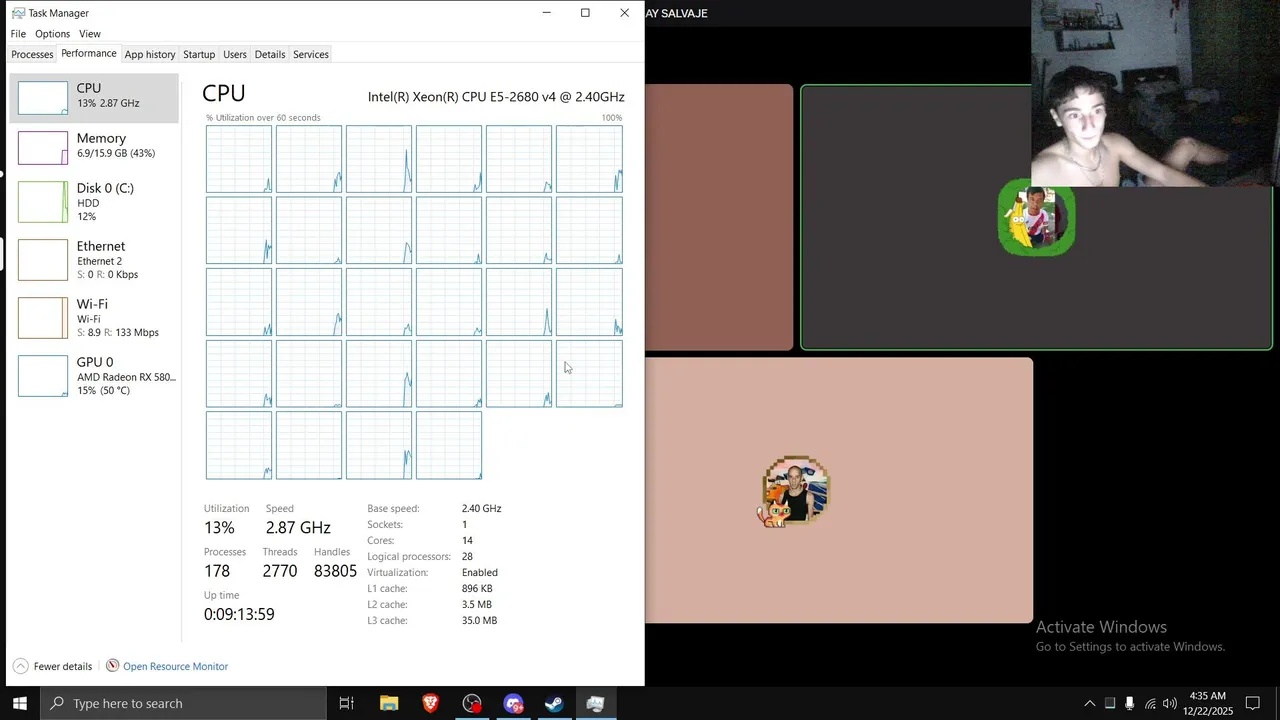
Task: Switch to the Processes tab
Action: pos(32,54)
